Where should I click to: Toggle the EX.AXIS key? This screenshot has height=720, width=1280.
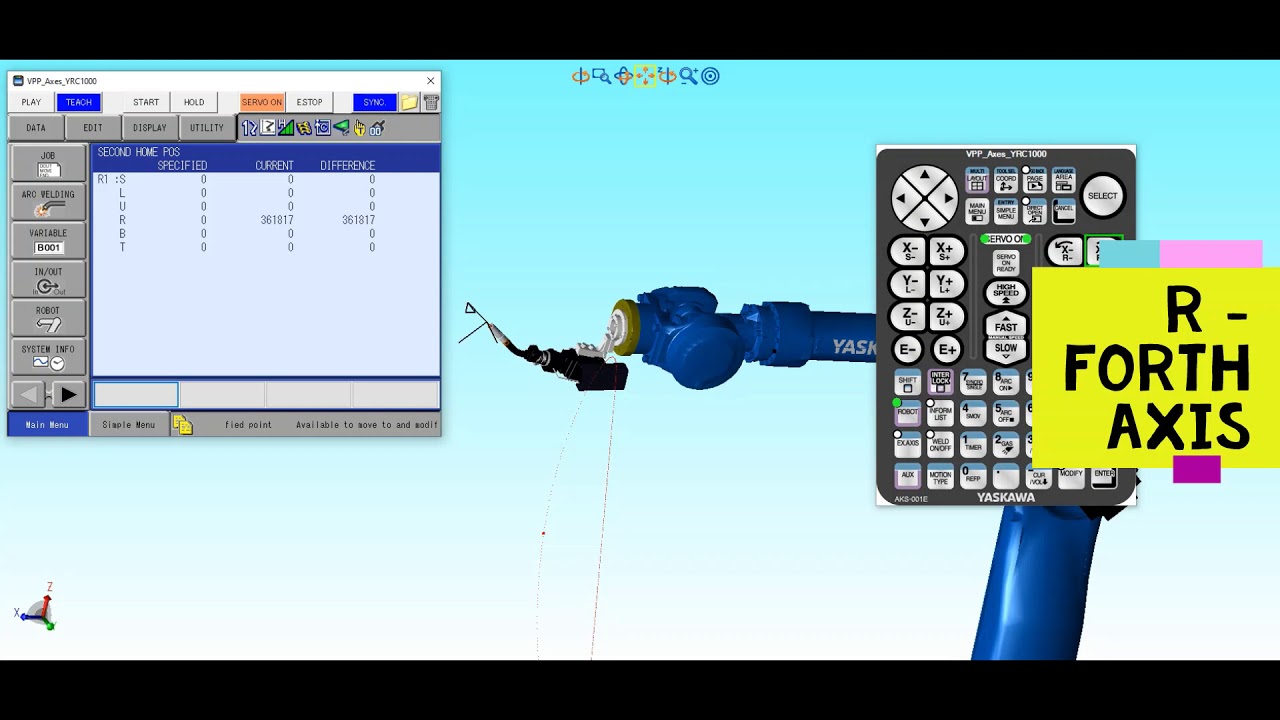907,446
